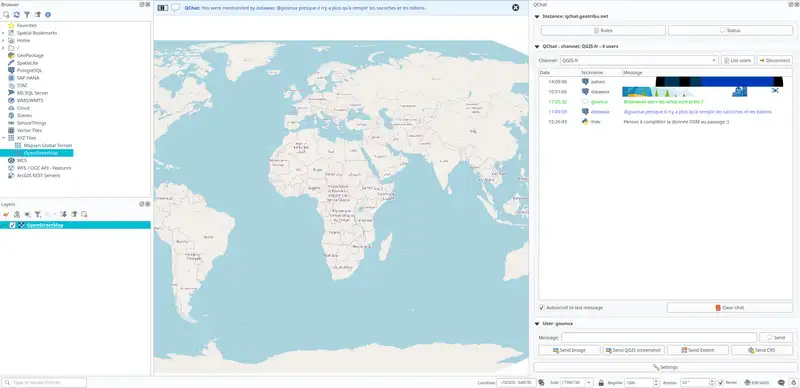800x388 pixels.
Task: Select the SpatiaLite entry in Browser
Action: tap(27, 63)
